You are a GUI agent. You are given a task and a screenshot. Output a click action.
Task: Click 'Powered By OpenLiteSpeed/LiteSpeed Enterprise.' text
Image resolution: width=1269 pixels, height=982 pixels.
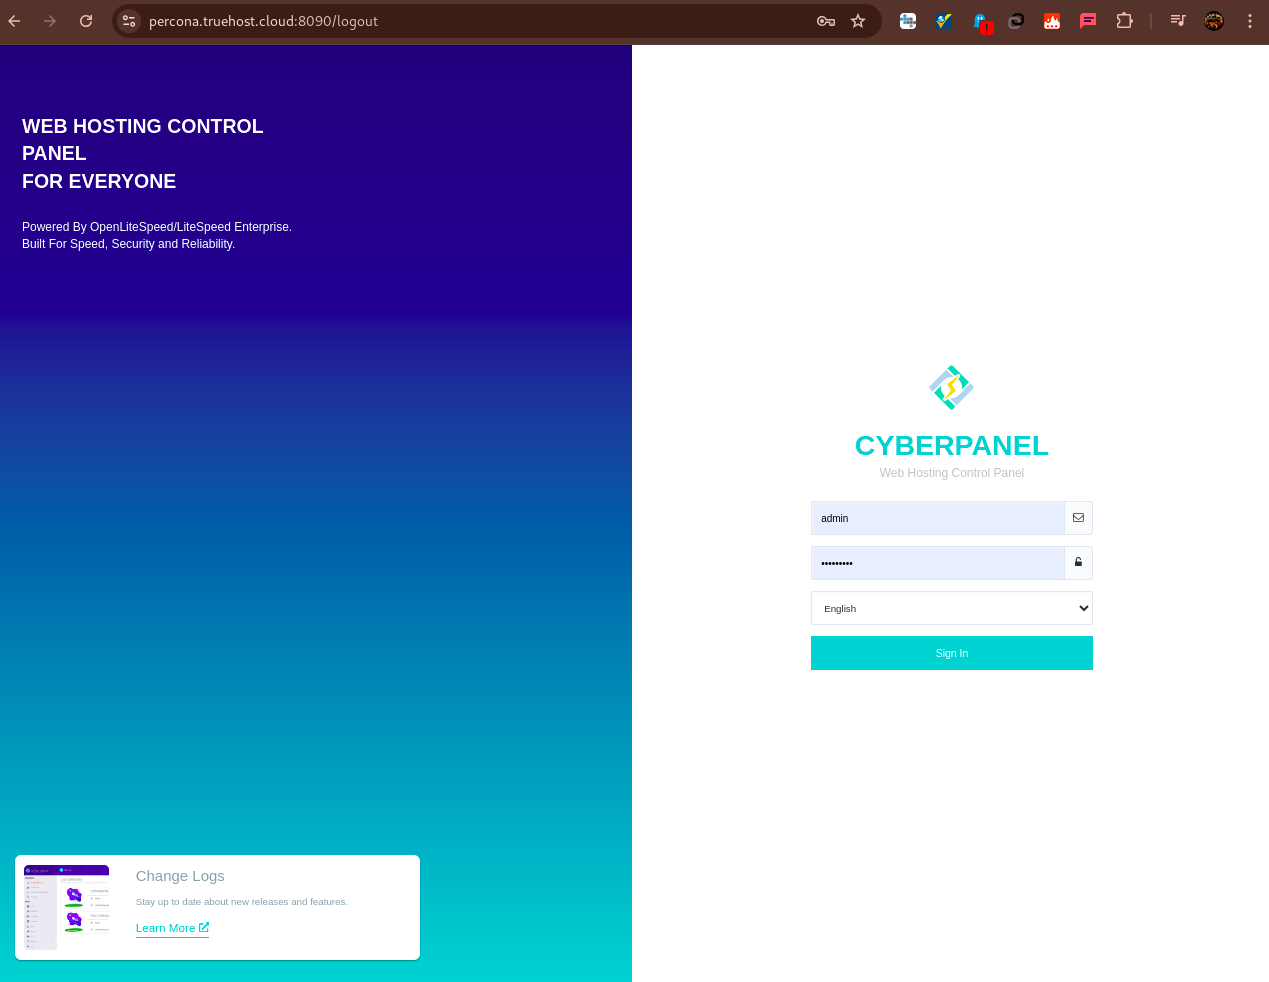[157, 227]
